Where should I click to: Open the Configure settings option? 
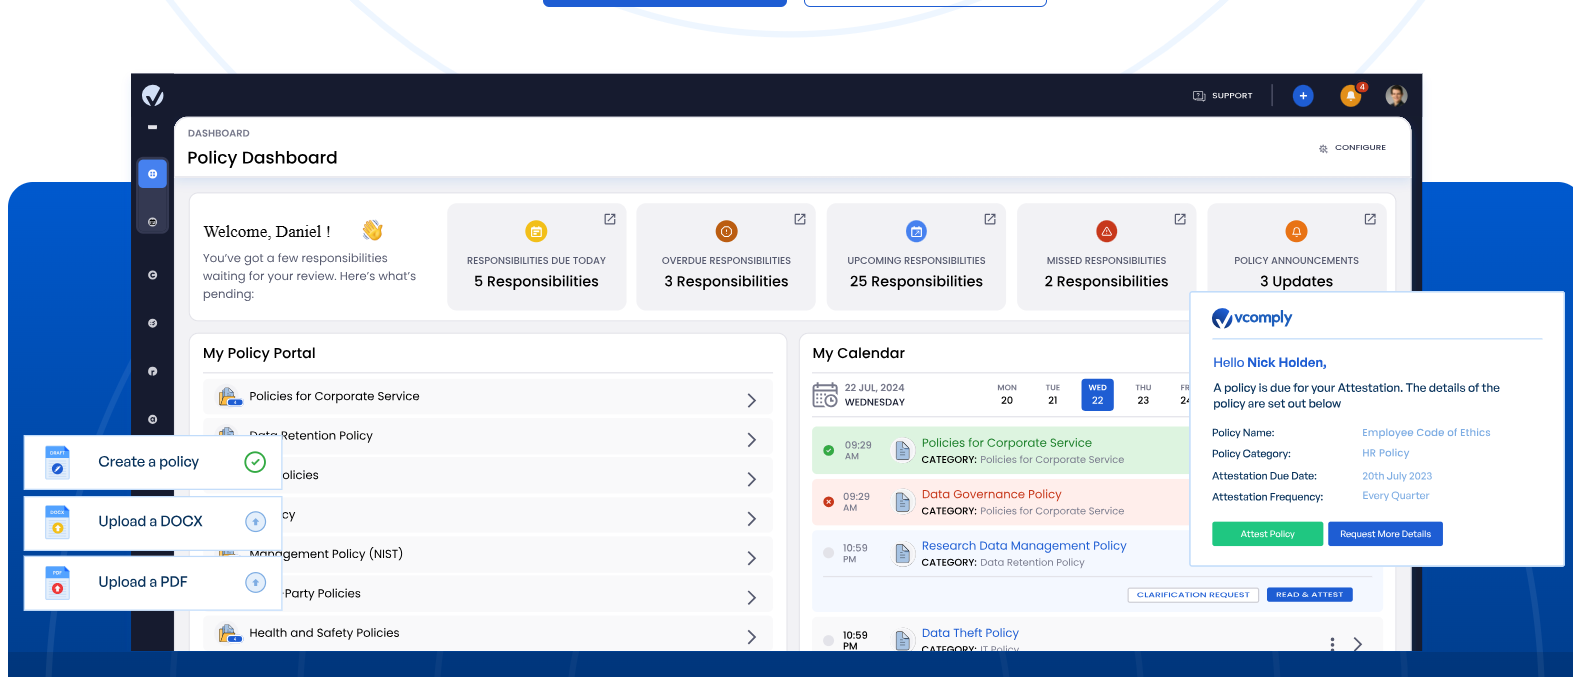[x=1352, y=148]
